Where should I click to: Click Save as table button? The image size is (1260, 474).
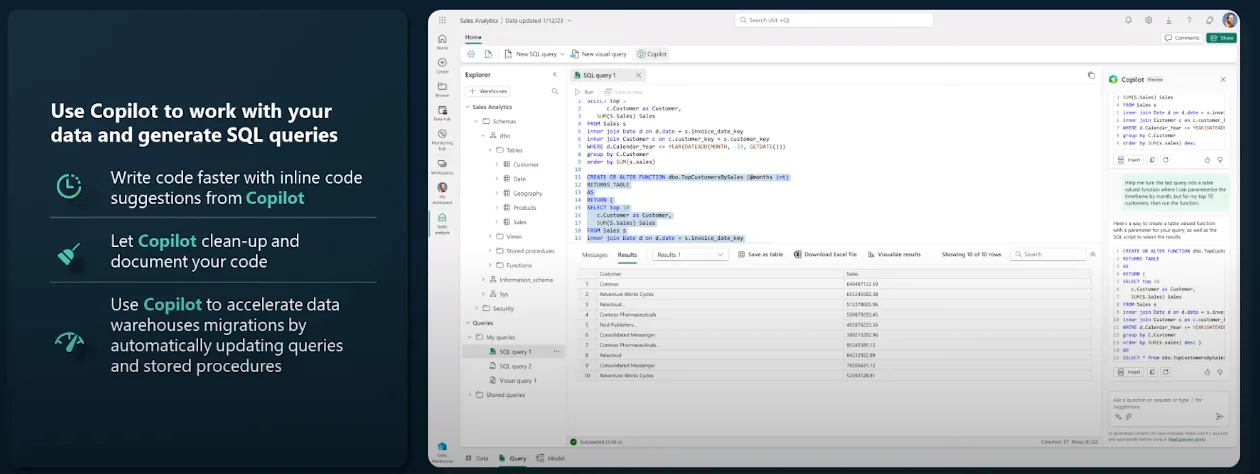(x=760, y=254)
